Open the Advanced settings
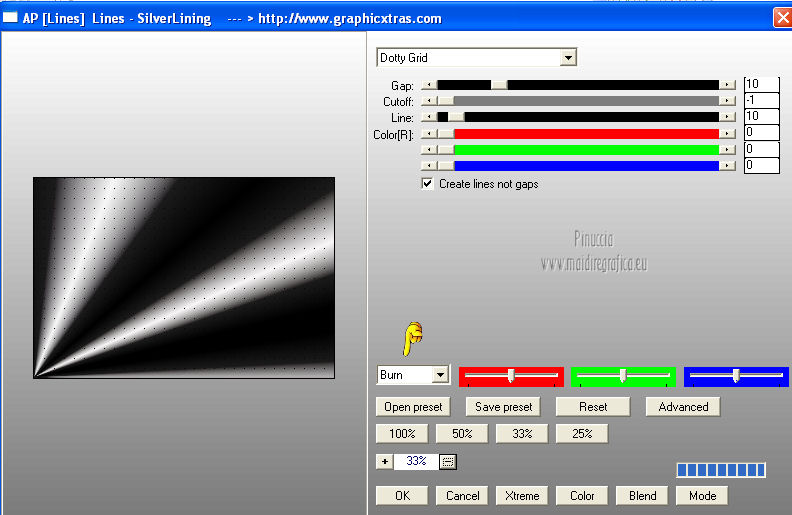 pyautogui.click(x=683, y=407)
